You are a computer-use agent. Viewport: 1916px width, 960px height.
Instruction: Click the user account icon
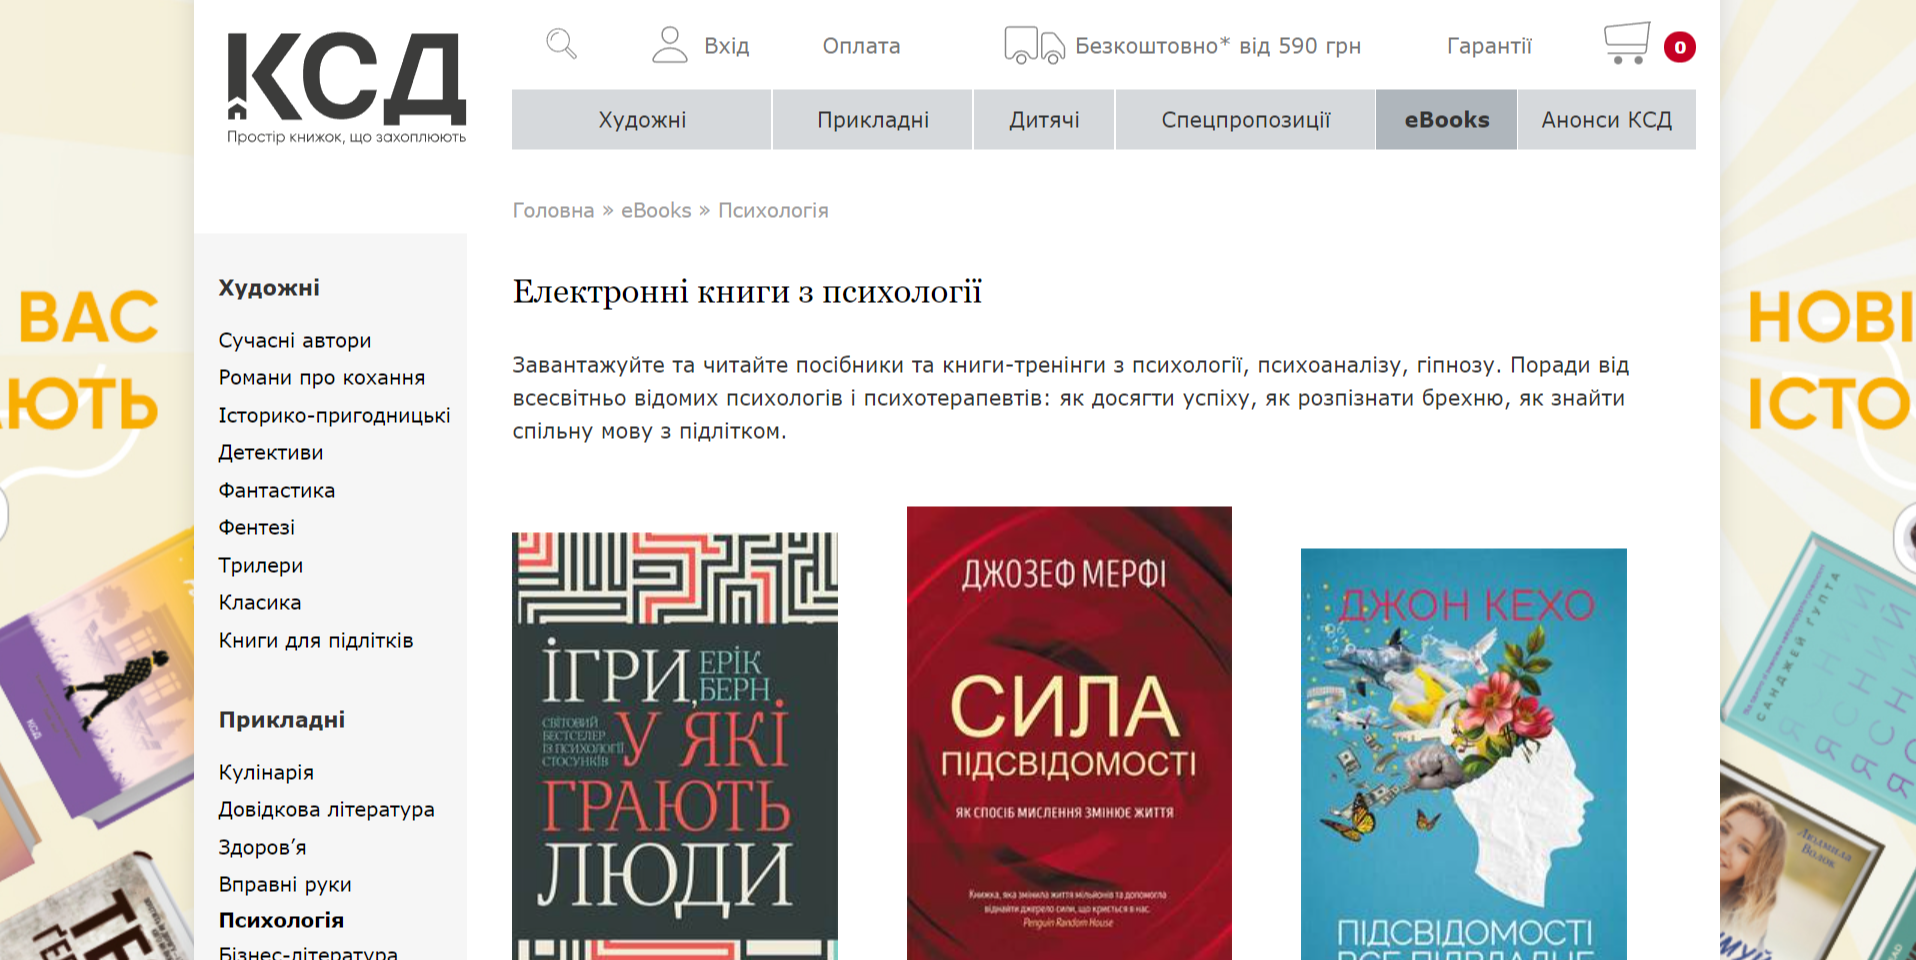coord(669,45)
